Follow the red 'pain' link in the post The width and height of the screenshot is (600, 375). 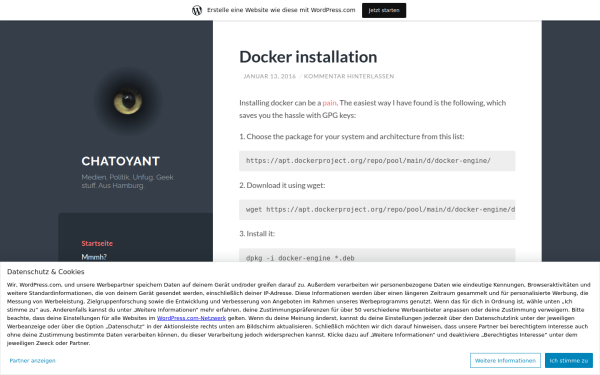(329, 103)
